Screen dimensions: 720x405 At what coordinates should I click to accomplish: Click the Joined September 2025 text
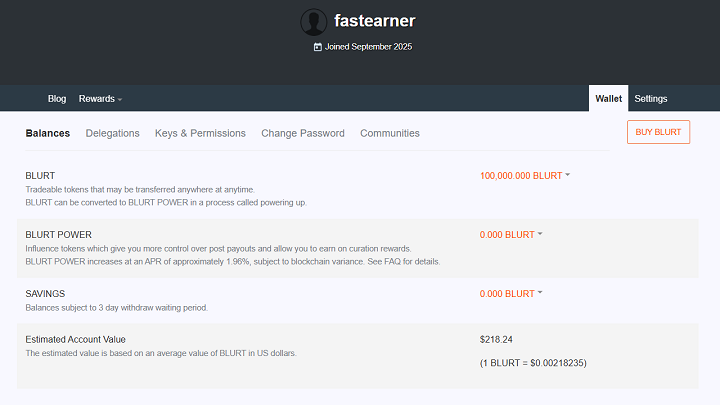pyautogui.click(x=368, y=47)
